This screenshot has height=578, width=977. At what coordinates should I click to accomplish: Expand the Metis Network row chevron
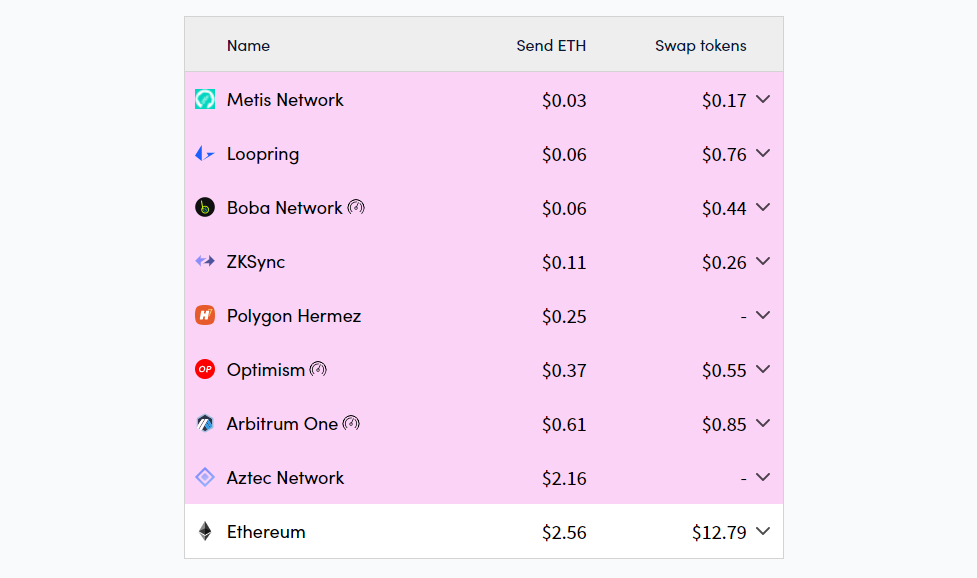[764, 100]
